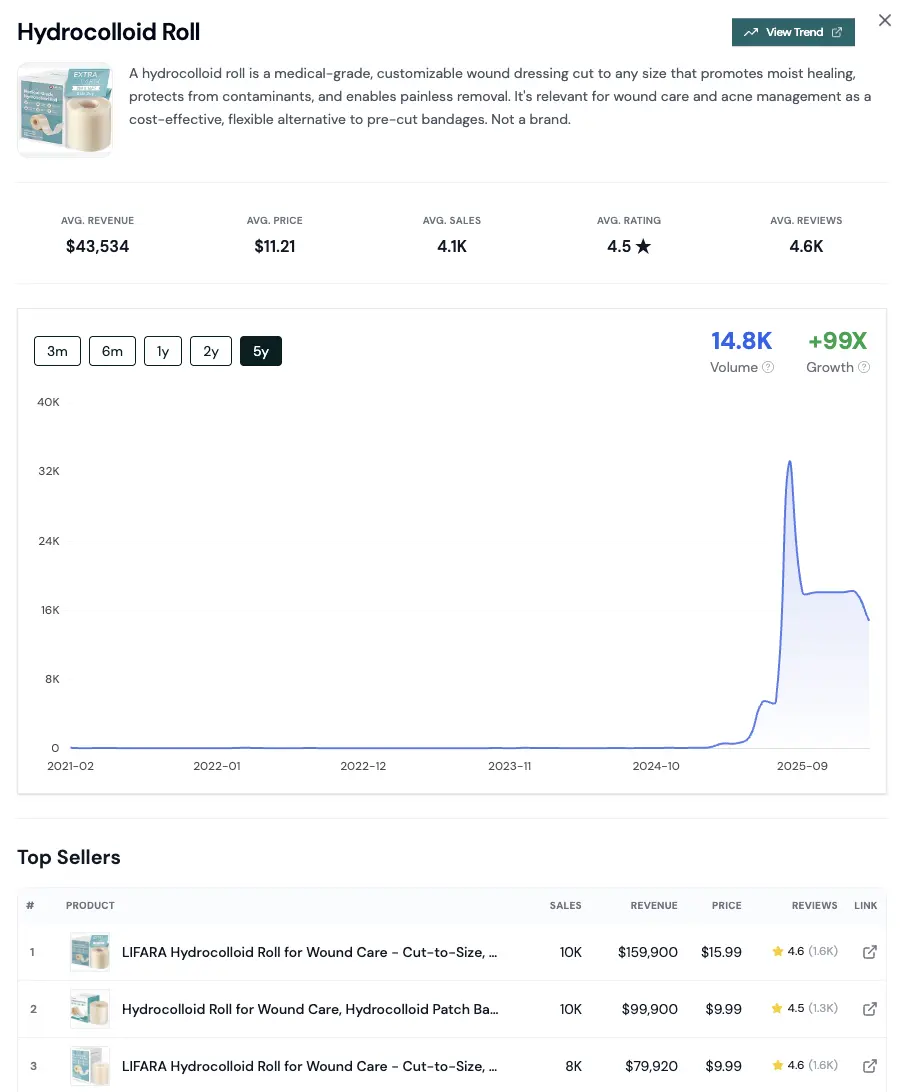Click the Sales column header
The image size is (906, 1092).
565,905
